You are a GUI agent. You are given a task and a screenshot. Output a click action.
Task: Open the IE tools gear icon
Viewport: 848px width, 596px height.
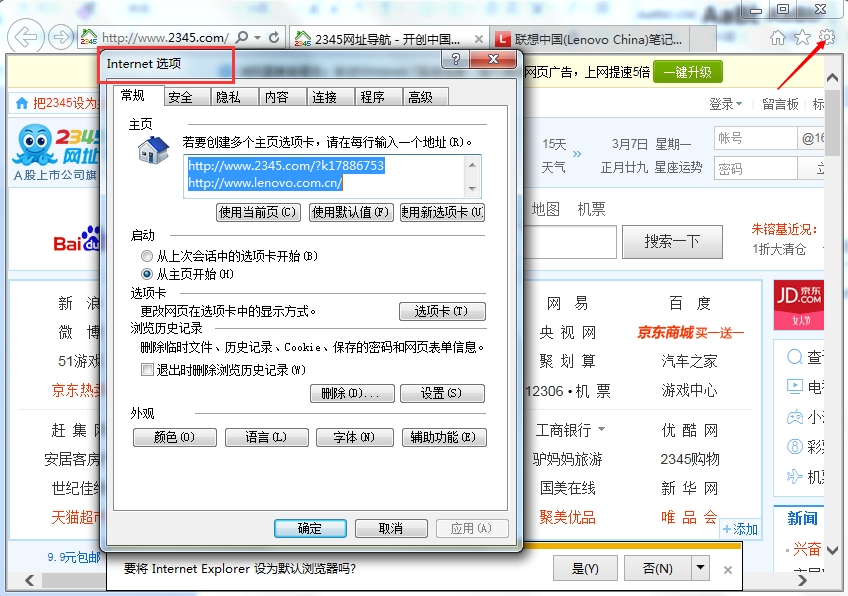click(x=826, y=37)
